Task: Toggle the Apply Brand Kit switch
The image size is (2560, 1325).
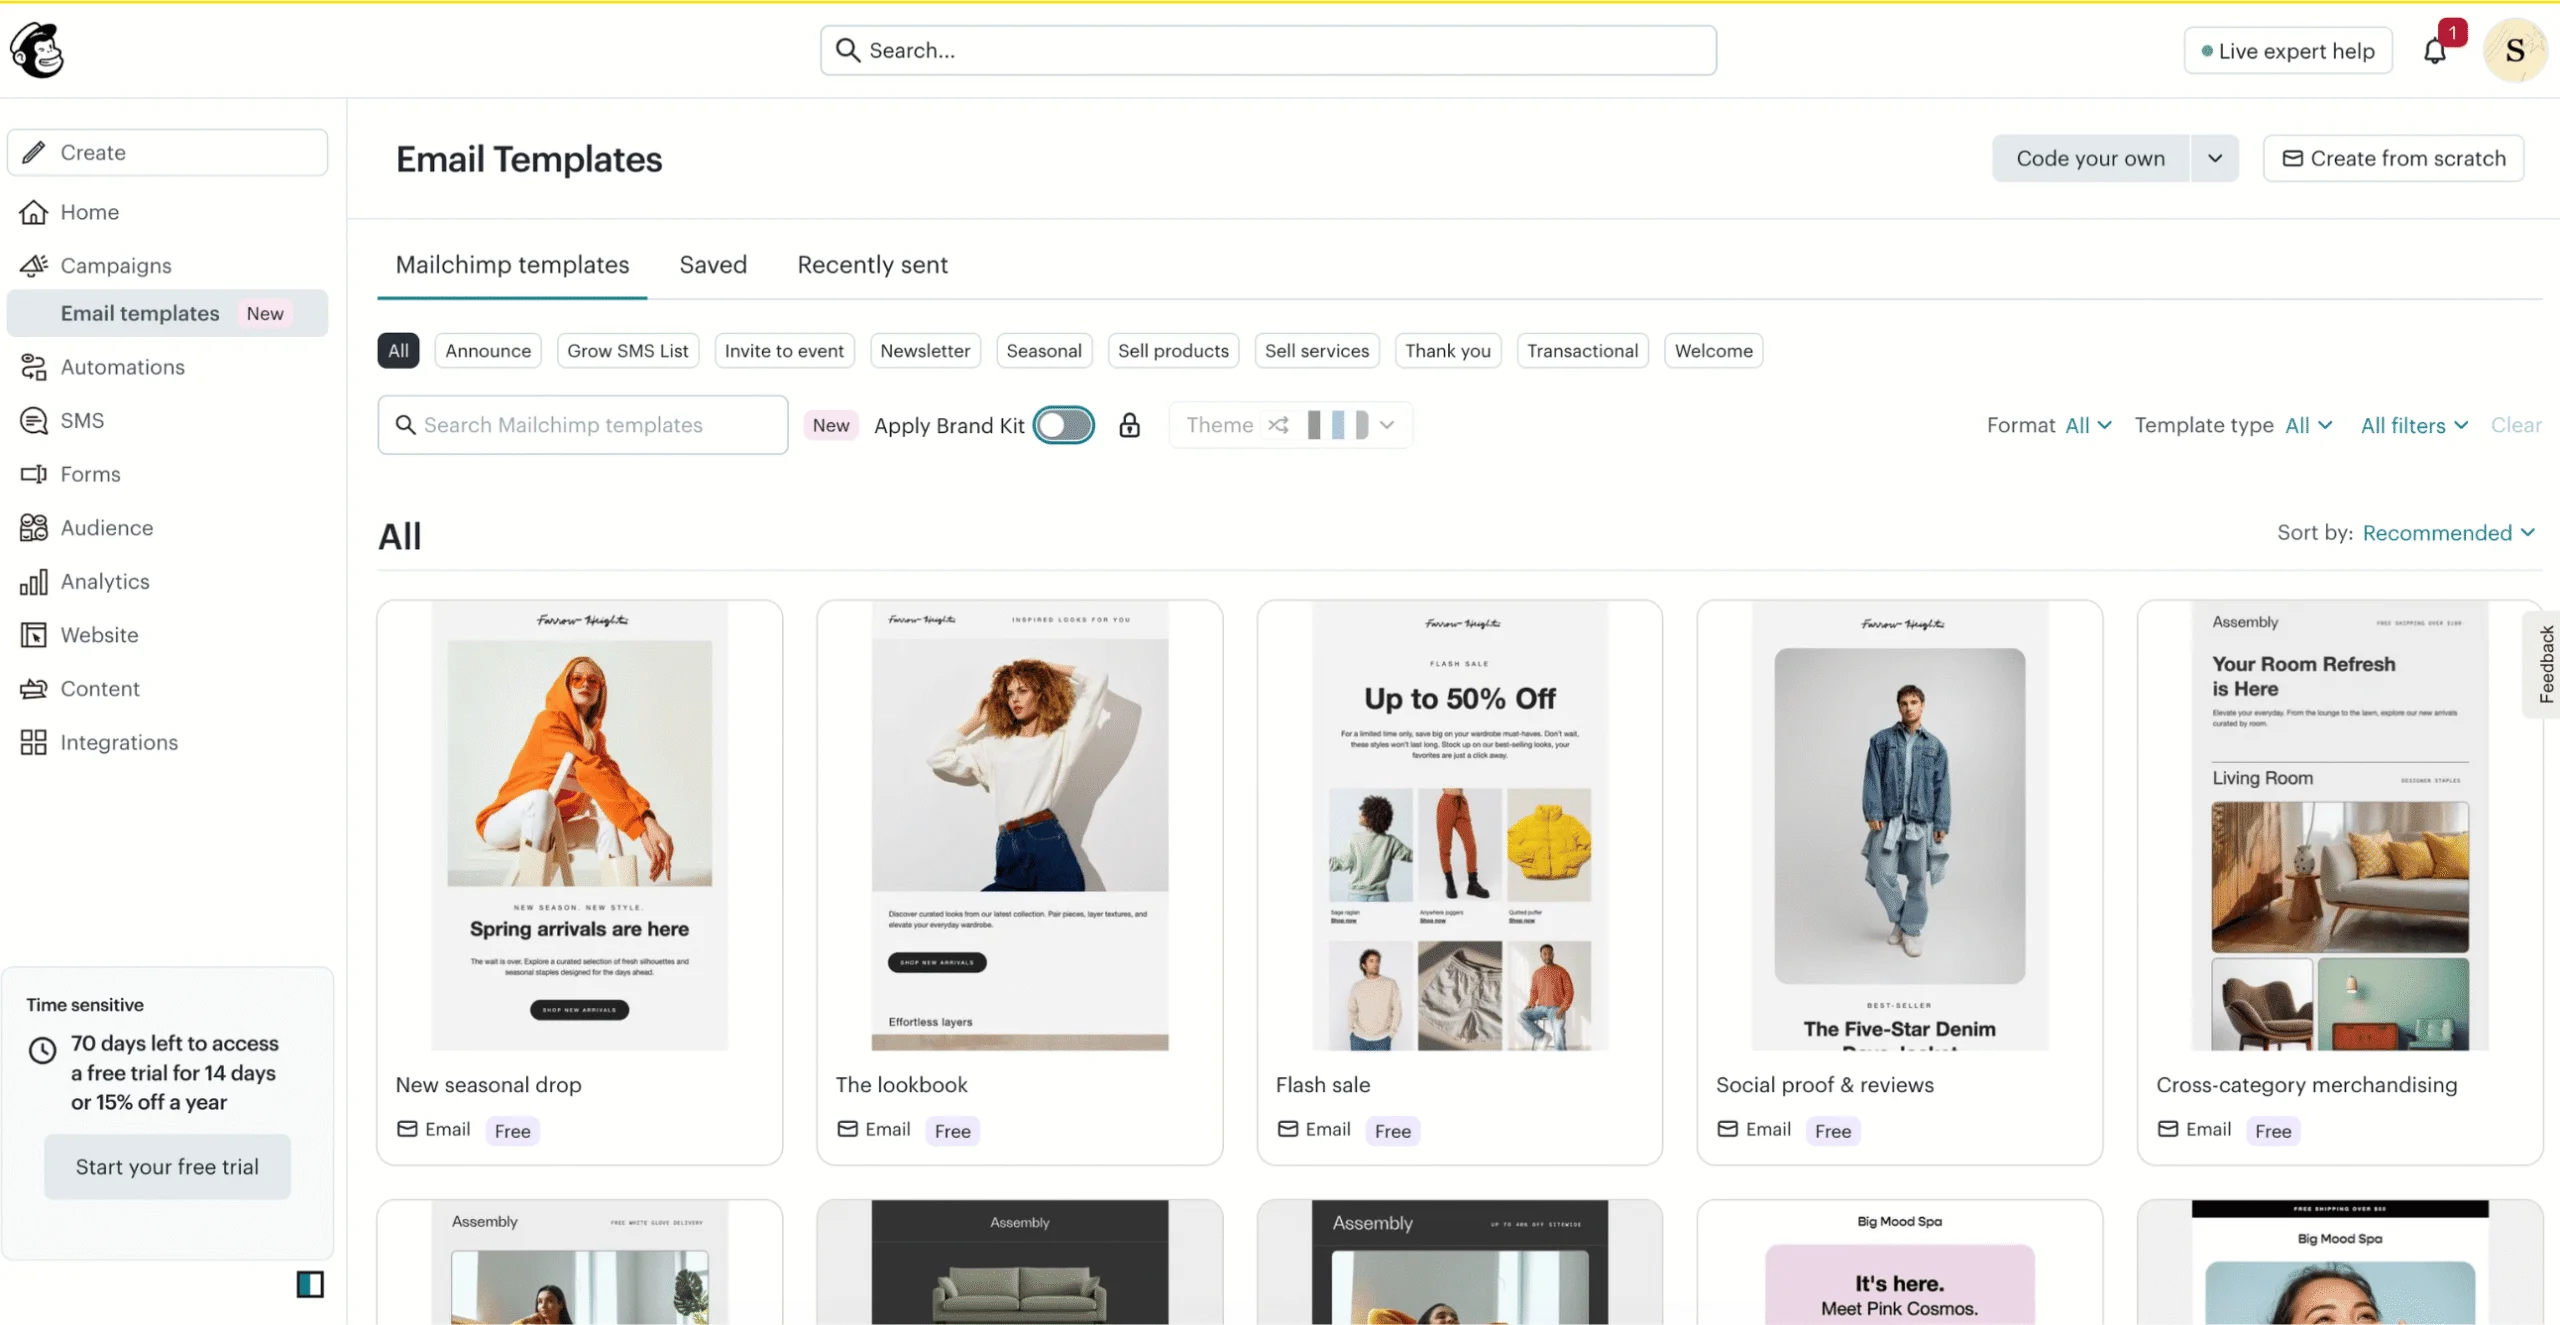Action: 1063,425
